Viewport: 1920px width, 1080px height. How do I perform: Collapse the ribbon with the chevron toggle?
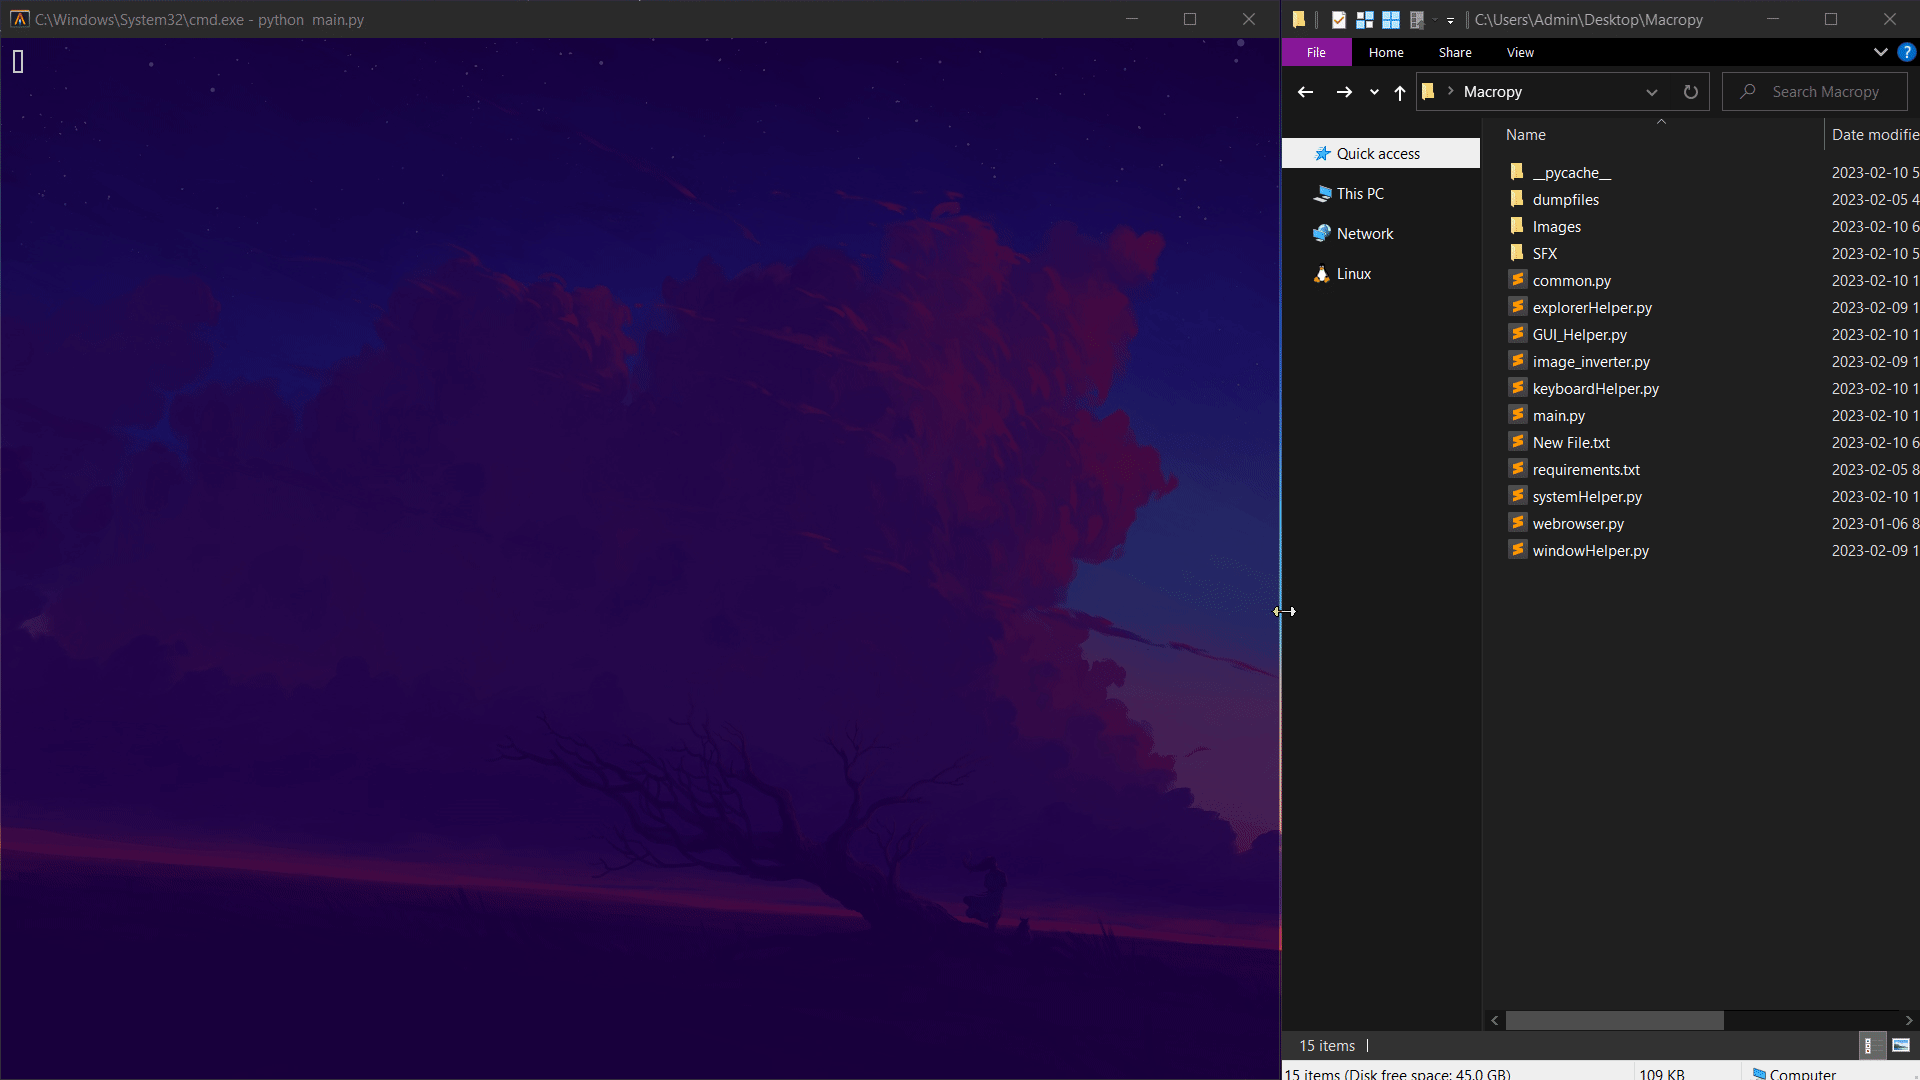(x=1881, y=52)
